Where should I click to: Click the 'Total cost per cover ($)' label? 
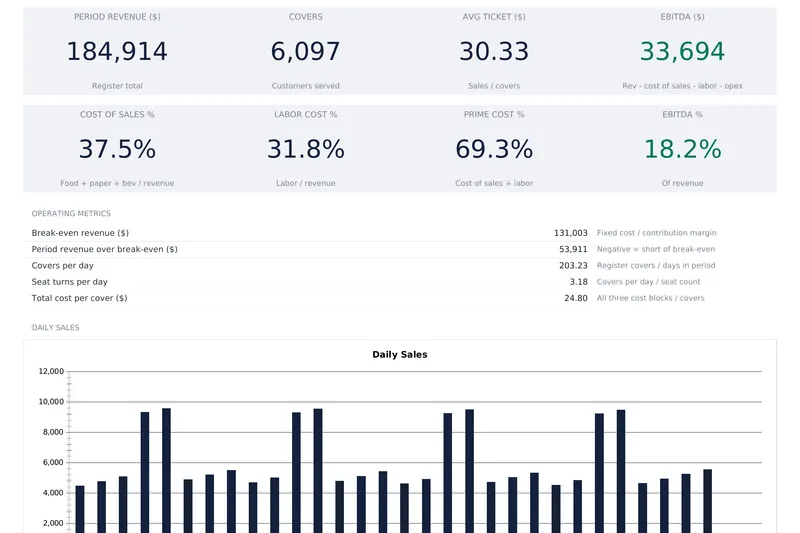(x=79, y=298)
